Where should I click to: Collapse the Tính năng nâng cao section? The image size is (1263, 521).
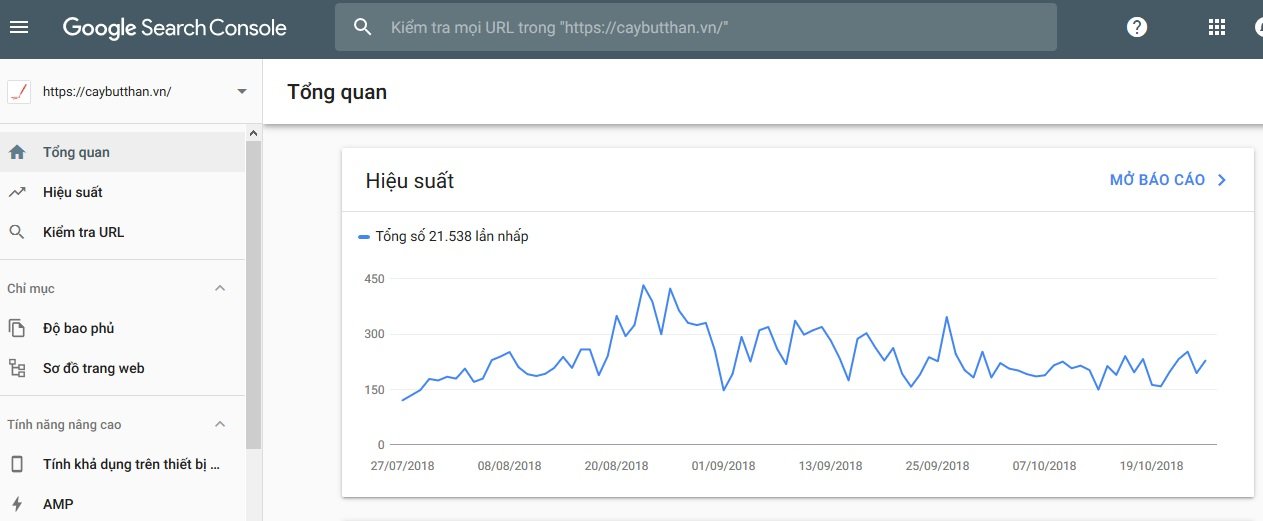(x=221, y=425)
